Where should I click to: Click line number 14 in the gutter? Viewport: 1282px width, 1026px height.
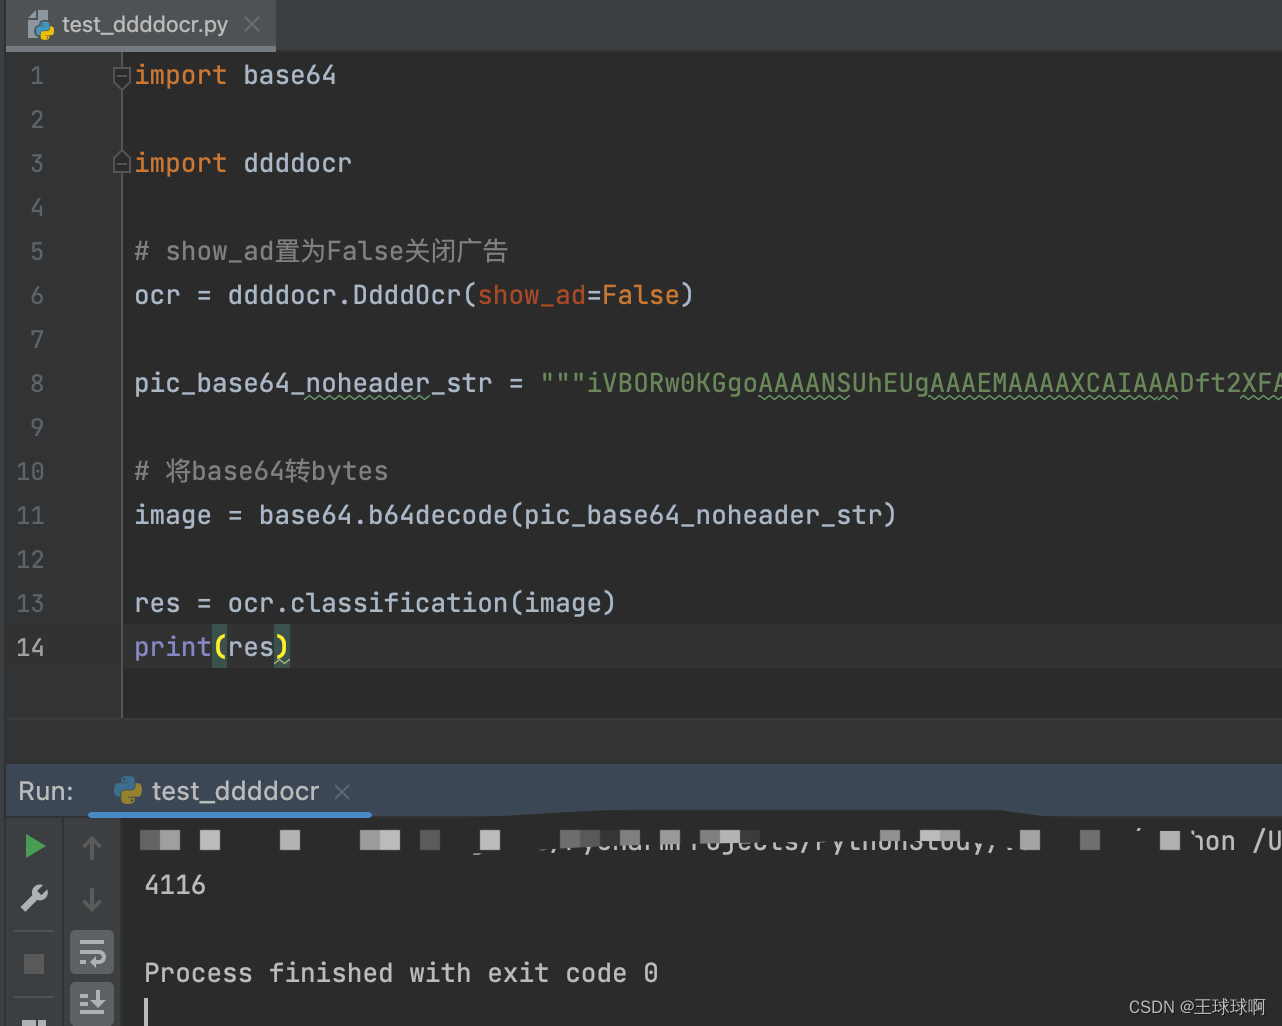click(x=30, y=648)
